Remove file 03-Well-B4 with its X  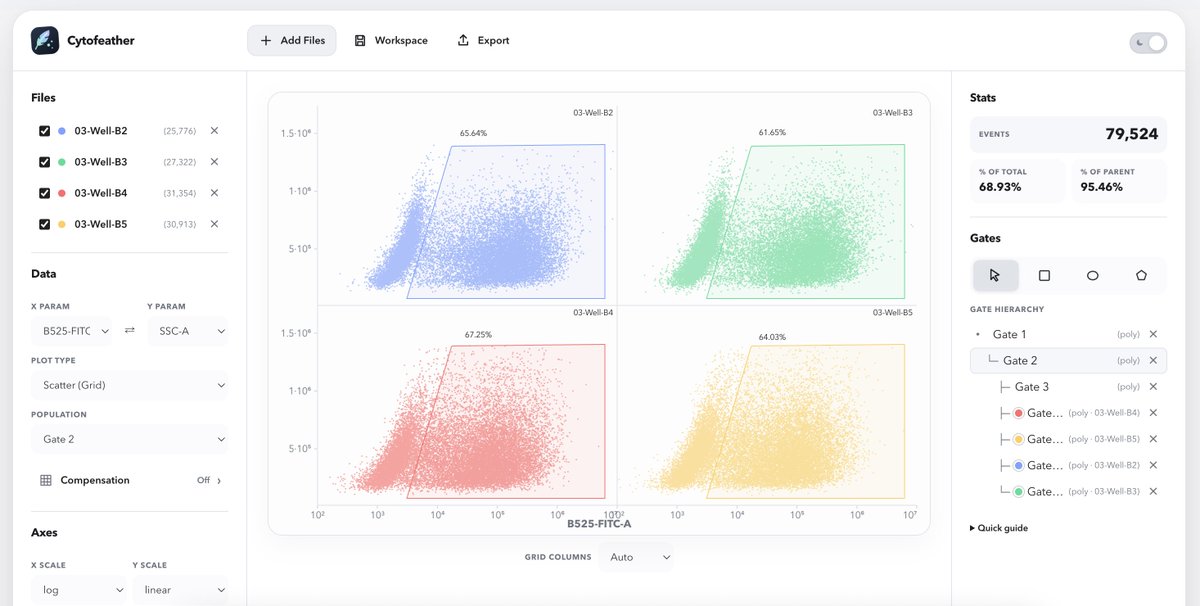click(x=214, y=193)
